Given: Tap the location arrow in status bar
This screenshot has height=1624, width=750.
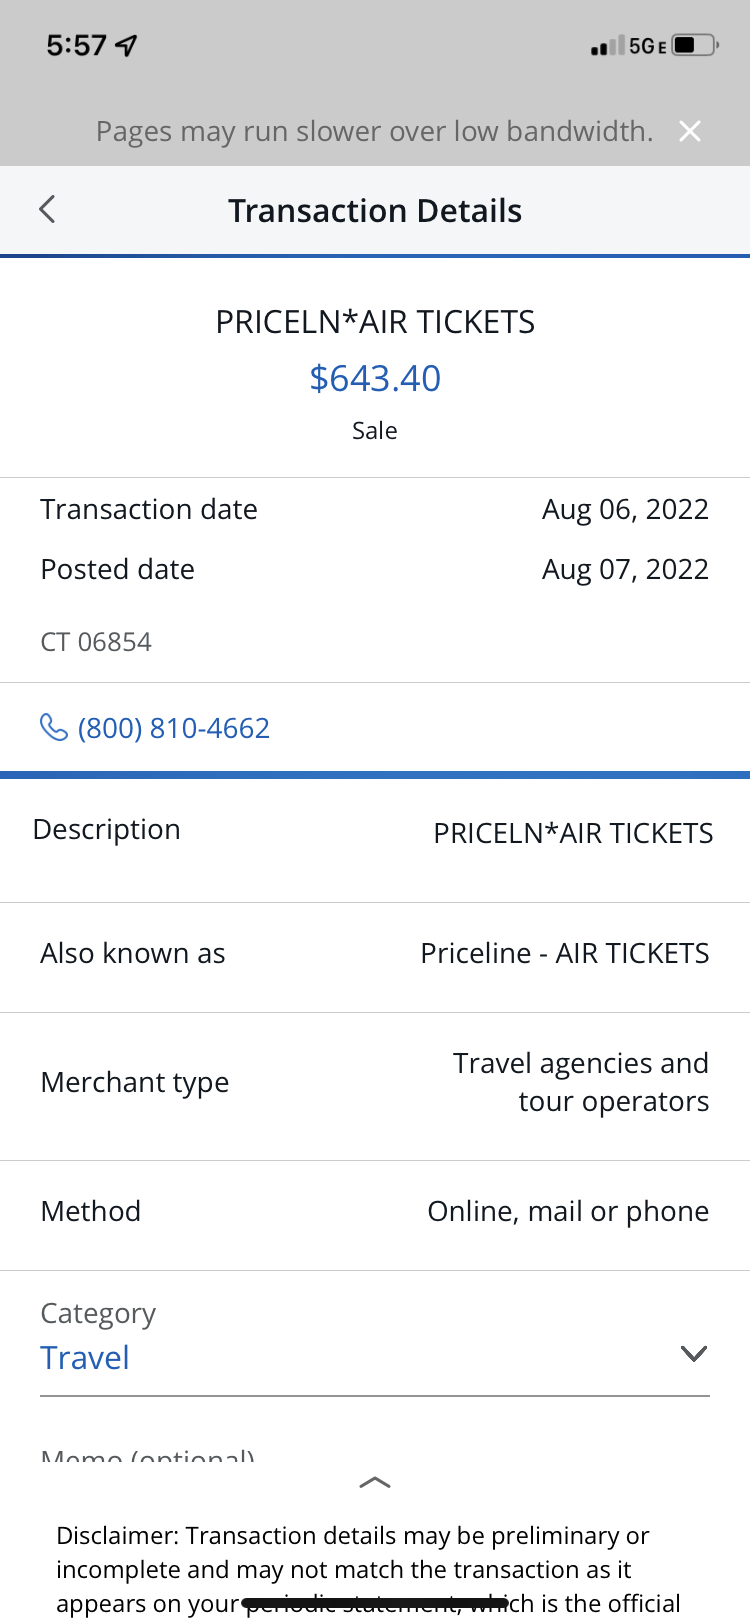Looking at the screenshot, I should (127, 46).
